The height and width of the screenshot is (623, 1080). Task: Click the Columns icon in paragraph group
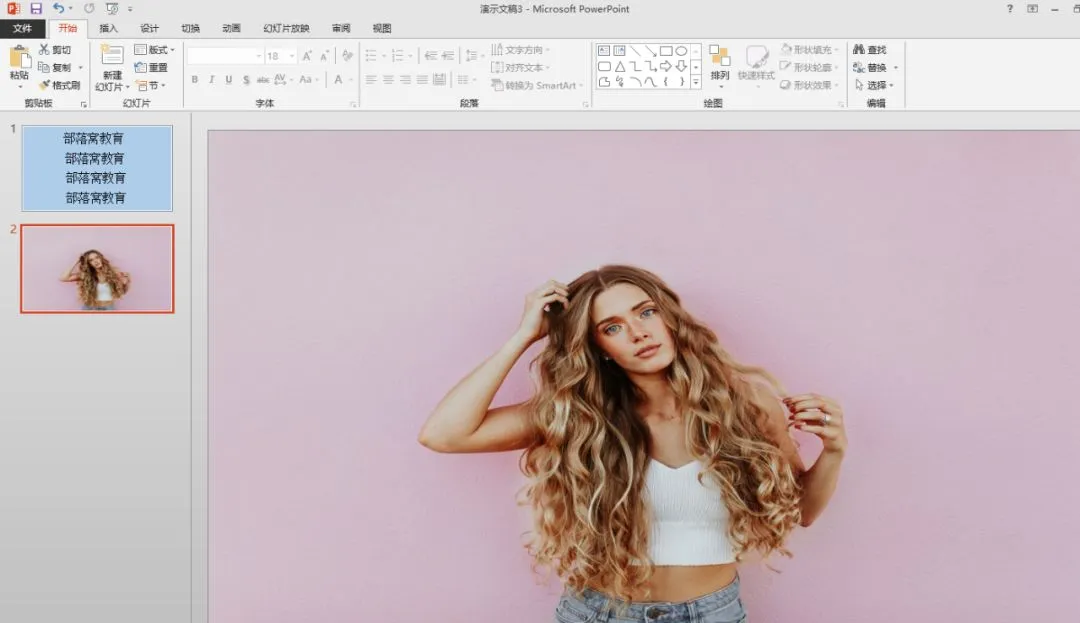pyautogui.click(x=464, y=80)
